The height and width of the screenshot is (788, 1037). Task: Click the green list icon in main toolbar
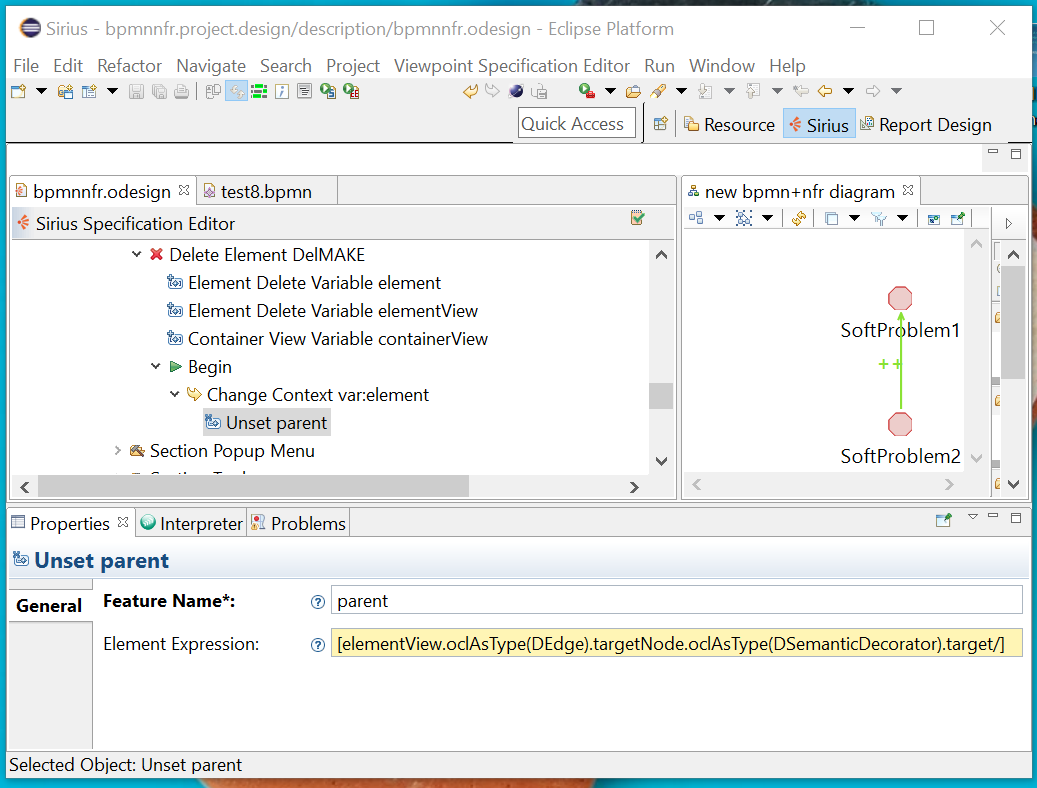[259, 91]
